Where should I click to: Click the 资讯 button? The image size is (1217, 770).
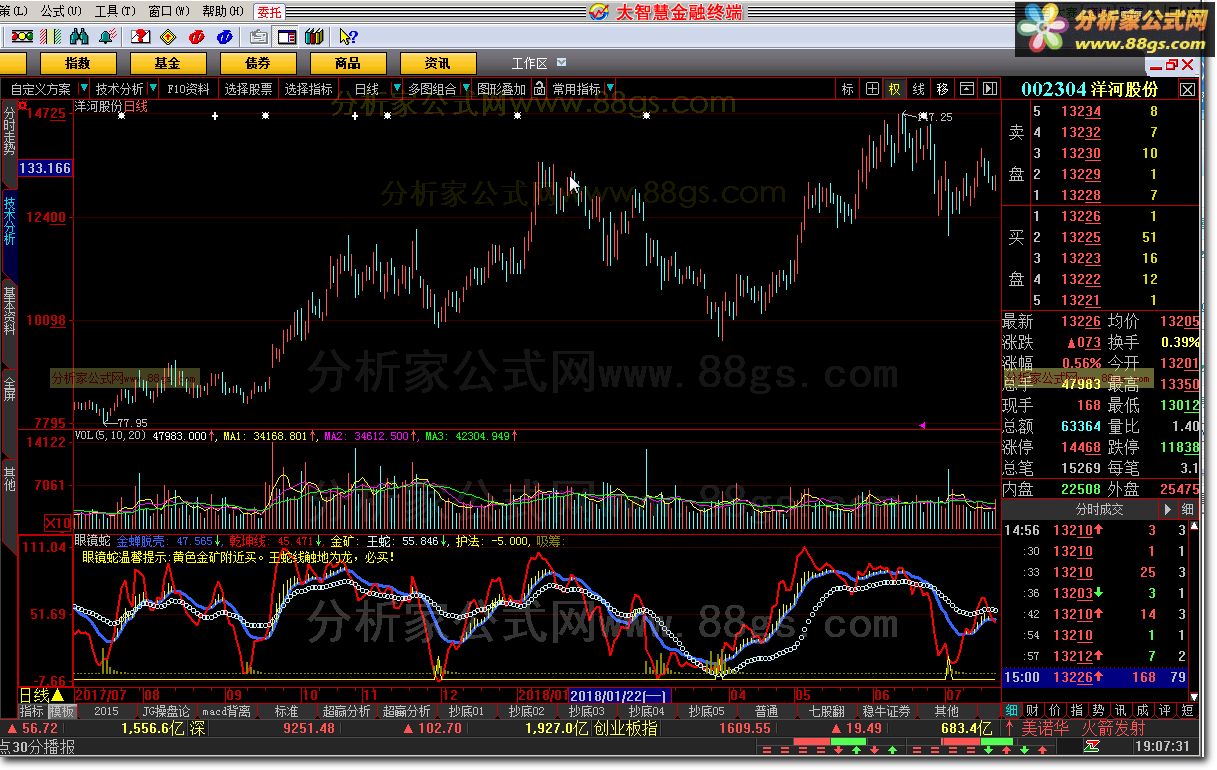pos(437,63)
